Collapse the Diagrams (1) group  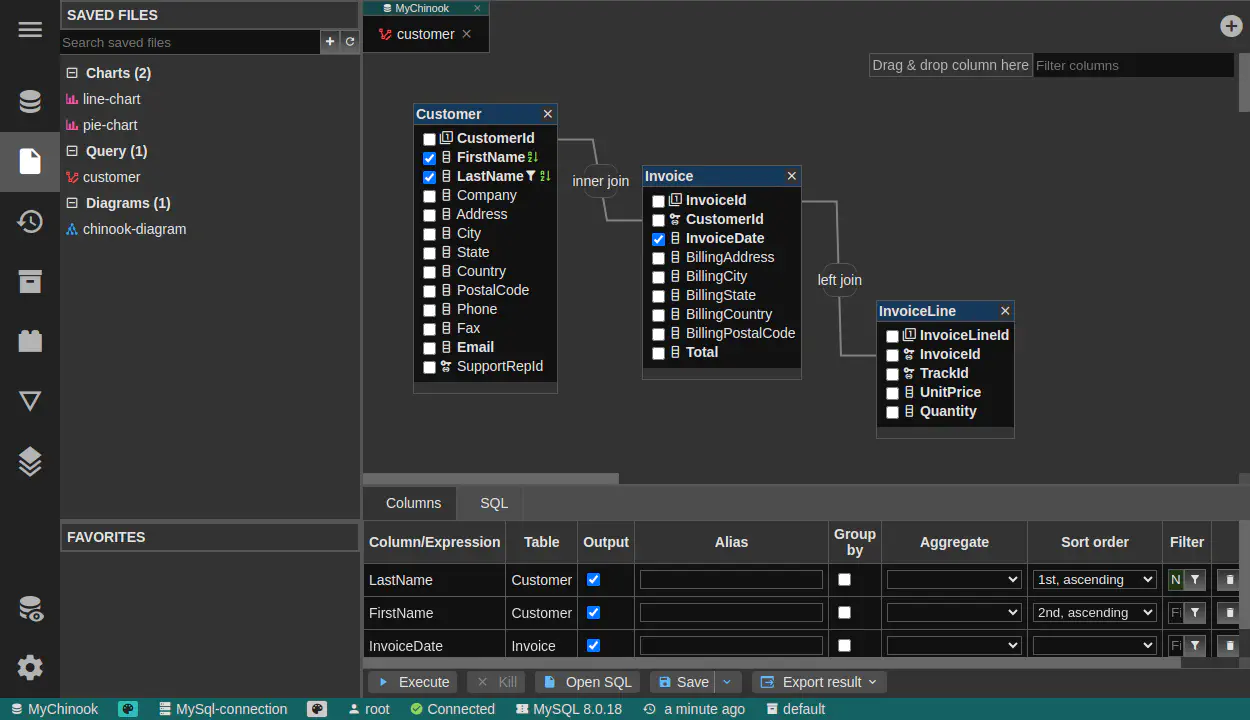[x=72, y=203]
